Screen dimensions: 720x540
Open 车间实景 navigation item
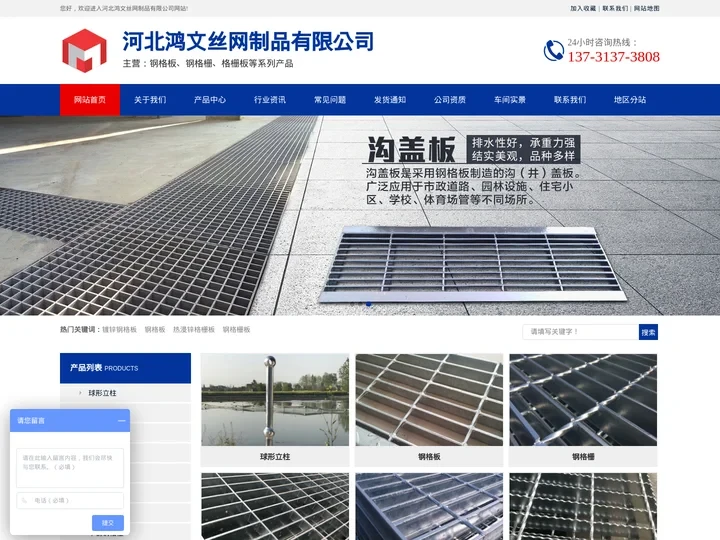point(510,100)
